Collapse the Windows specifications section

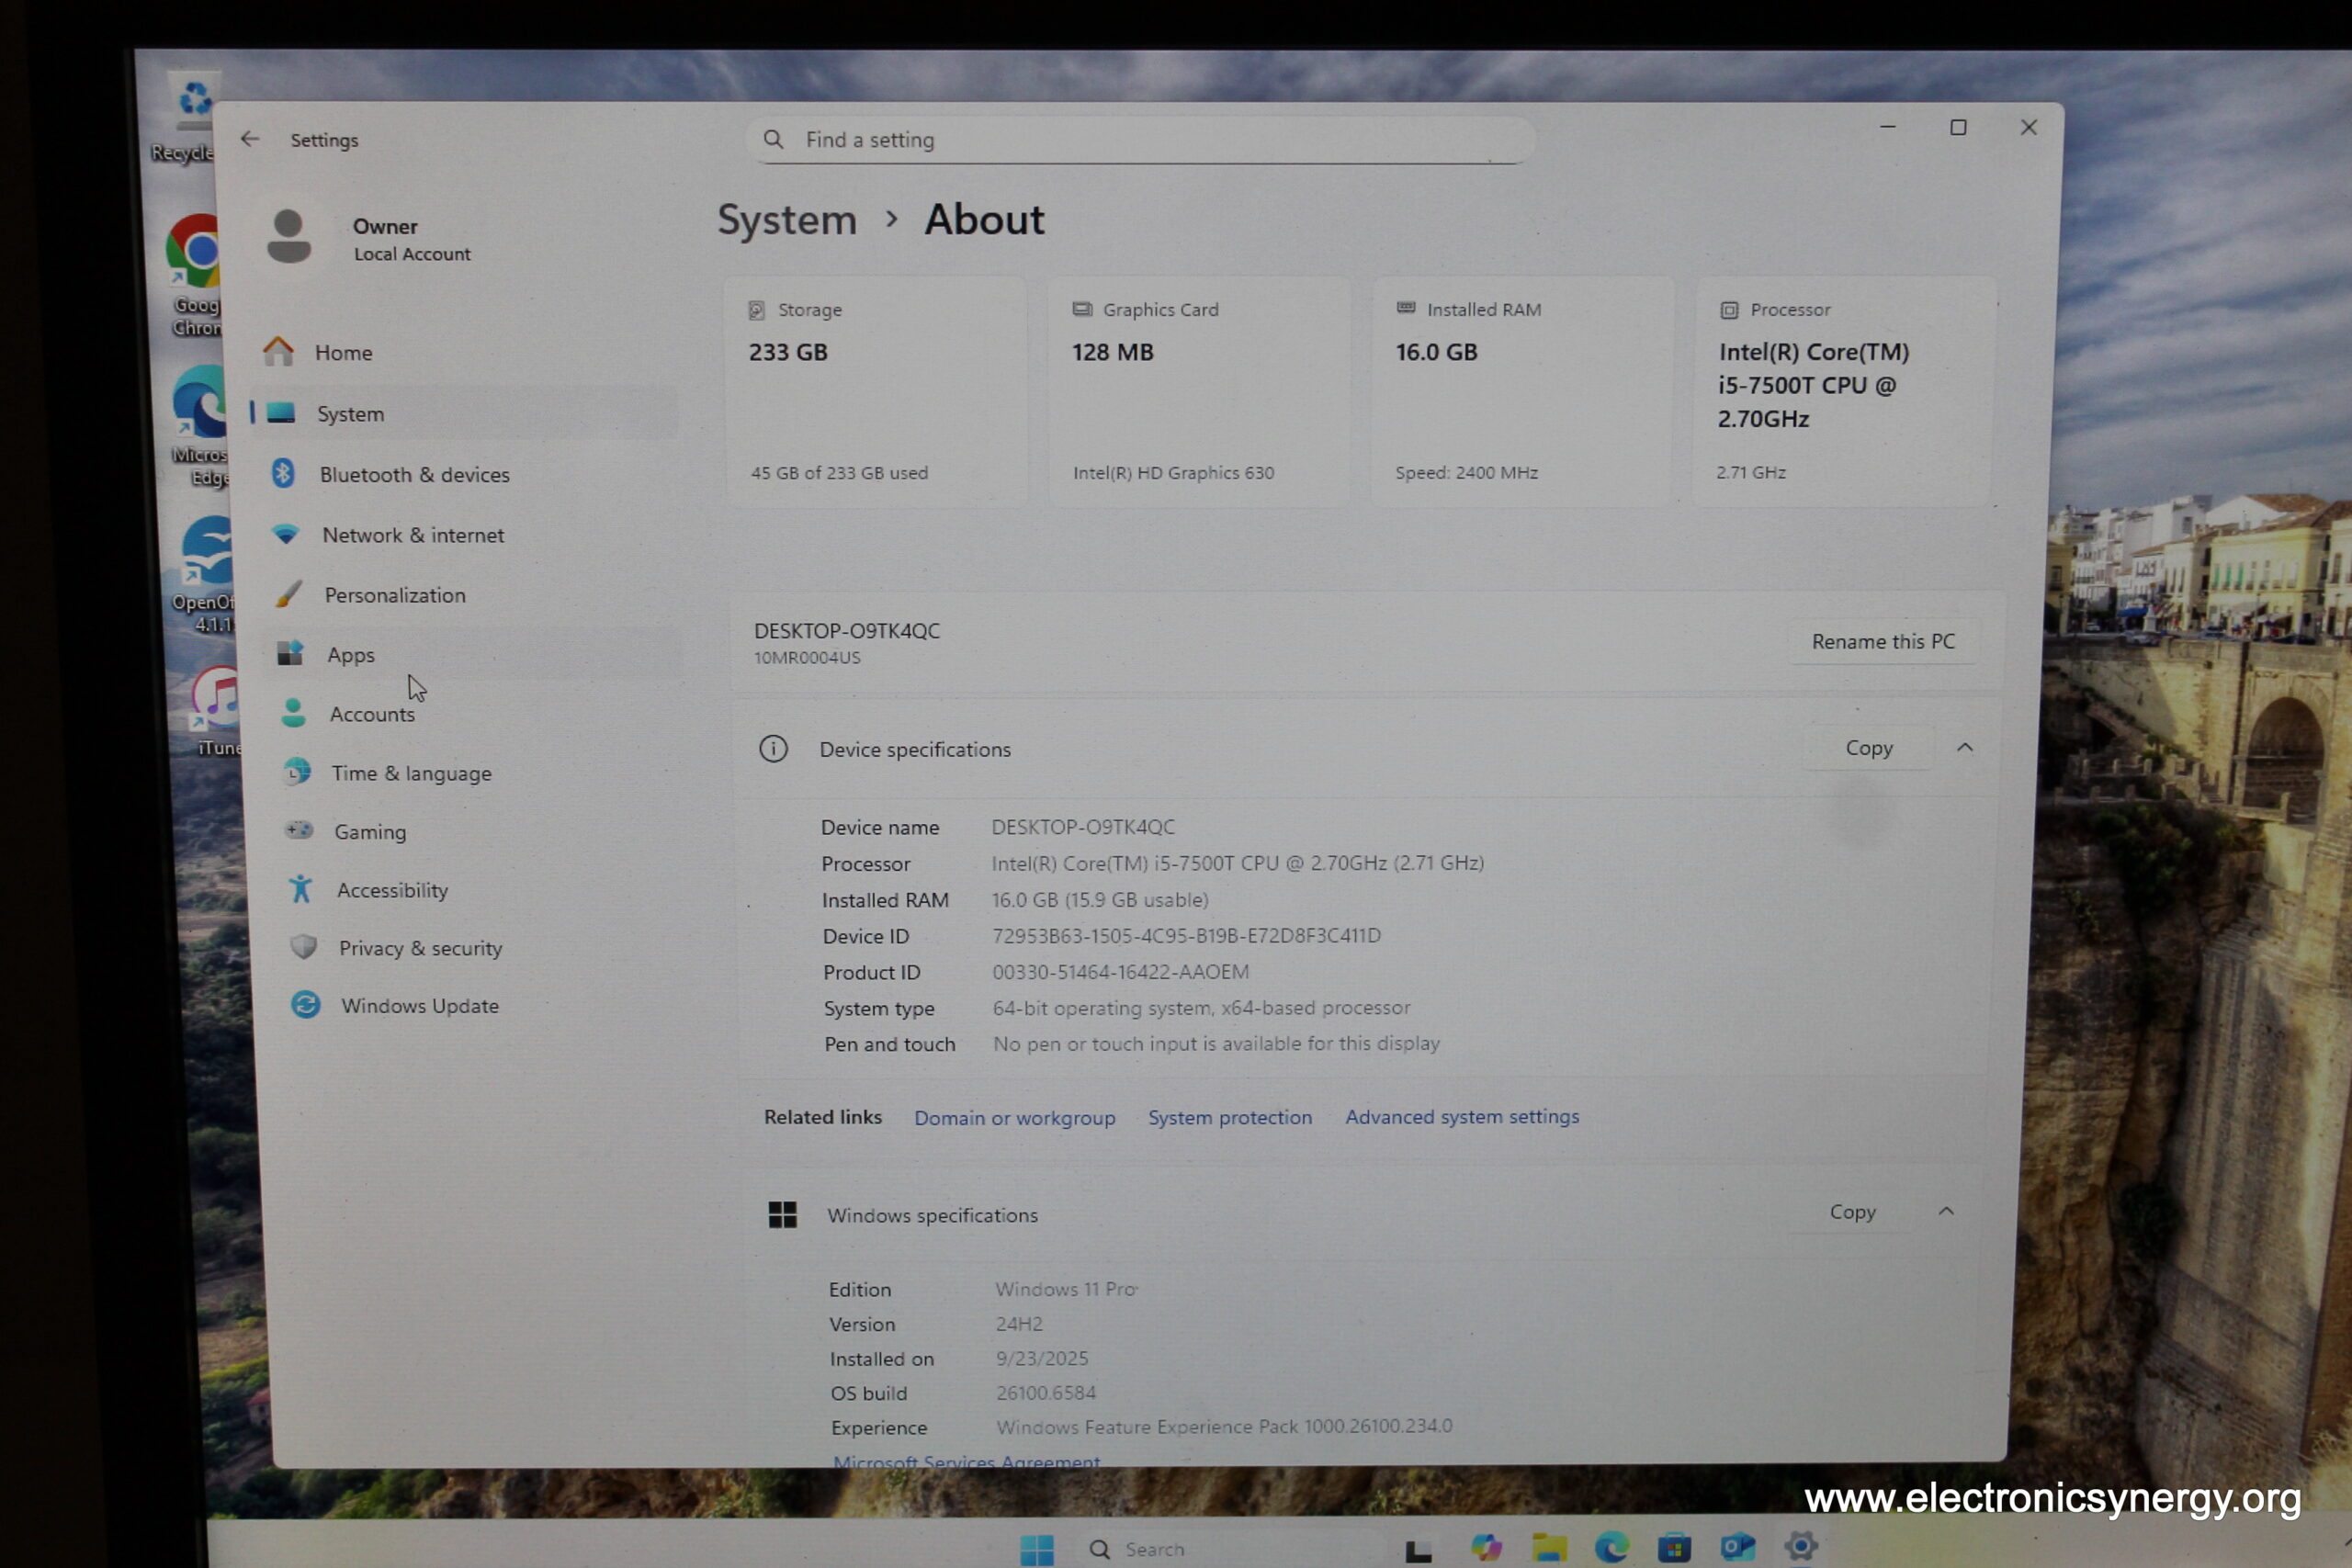point(1946,1212)
